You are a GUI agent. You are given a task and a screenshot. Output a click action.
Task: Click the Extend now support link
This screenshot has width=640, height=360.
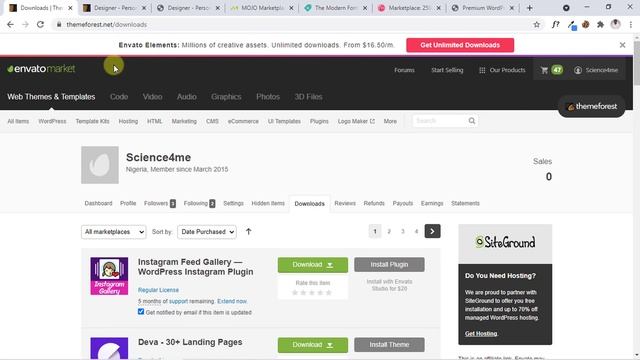(x=232, y=301)
